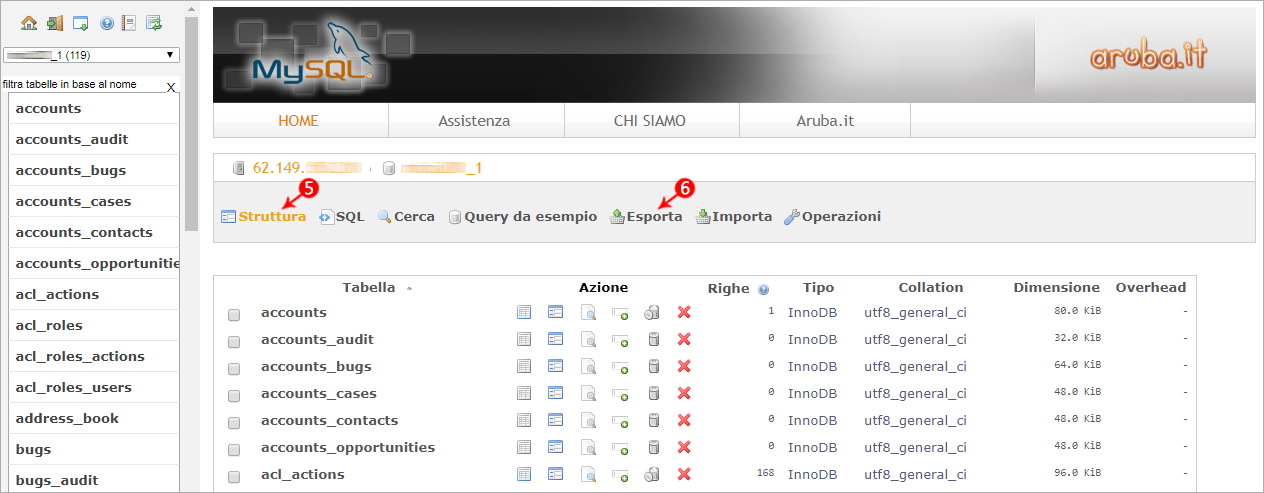The image size is (1264, 493).
Task: Click the Righe help question-mark icon
Action: (764, 289)
